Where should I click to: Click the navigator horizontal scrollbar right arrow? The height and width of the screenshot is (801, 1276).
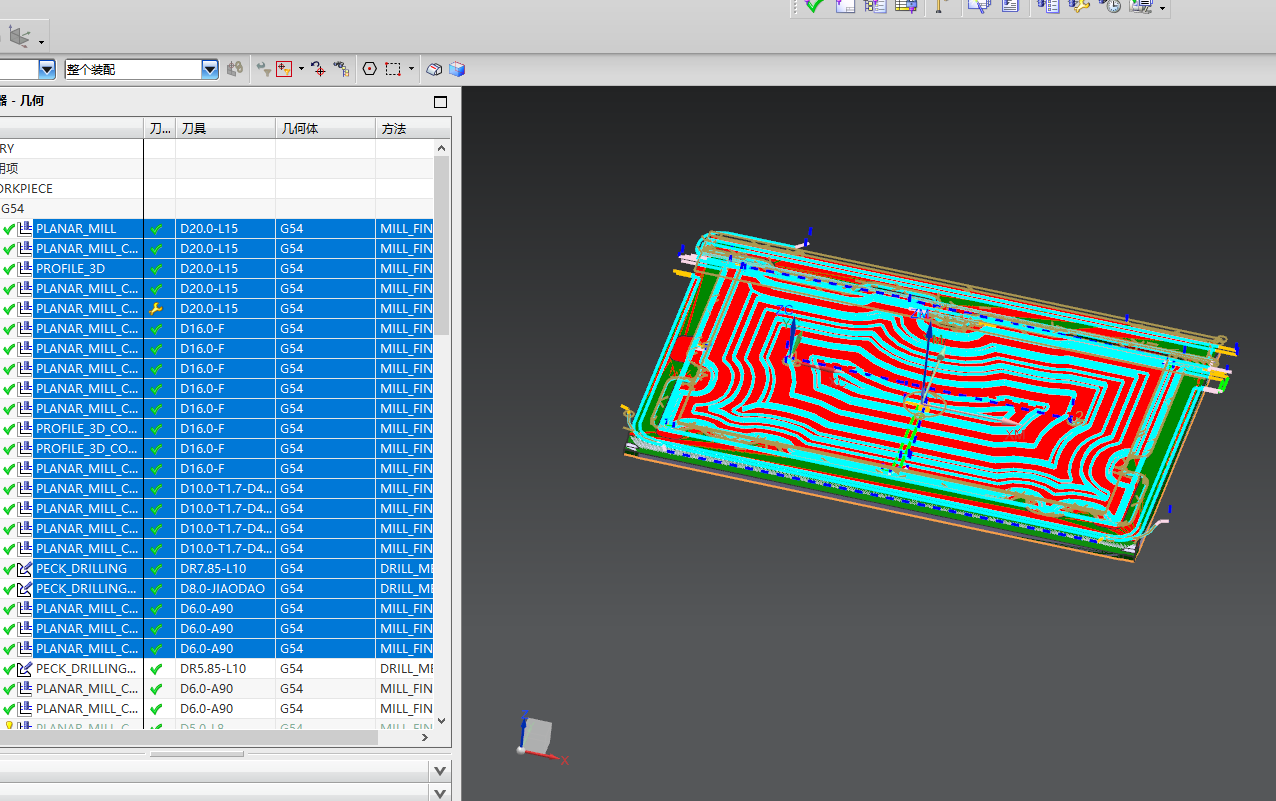coord(424,738)
